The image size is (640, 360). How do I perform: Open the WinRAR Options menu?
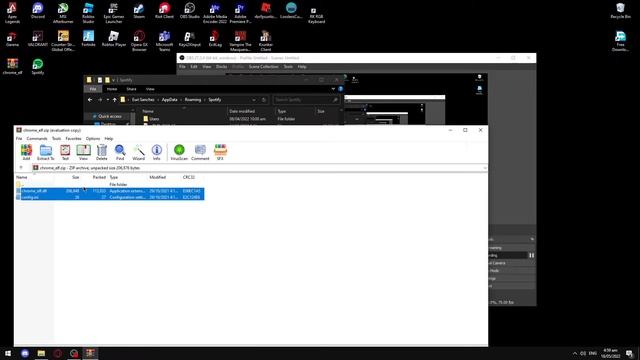[93, 139]
